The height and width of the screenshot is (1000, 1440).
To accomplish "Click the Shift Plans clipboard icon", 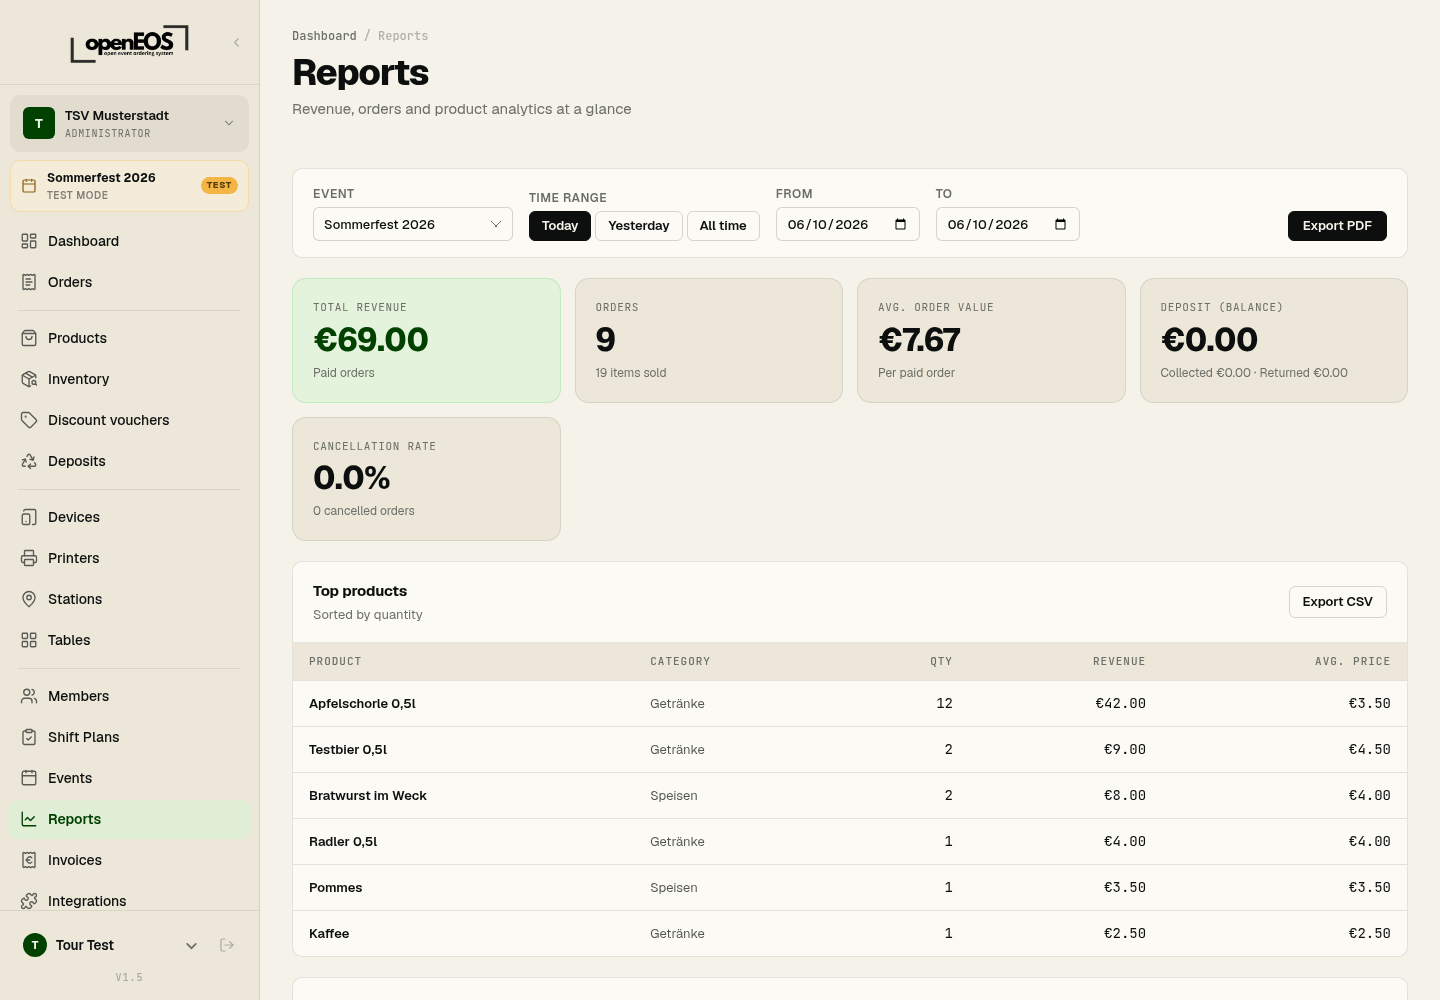I will (x=29, y=737).
